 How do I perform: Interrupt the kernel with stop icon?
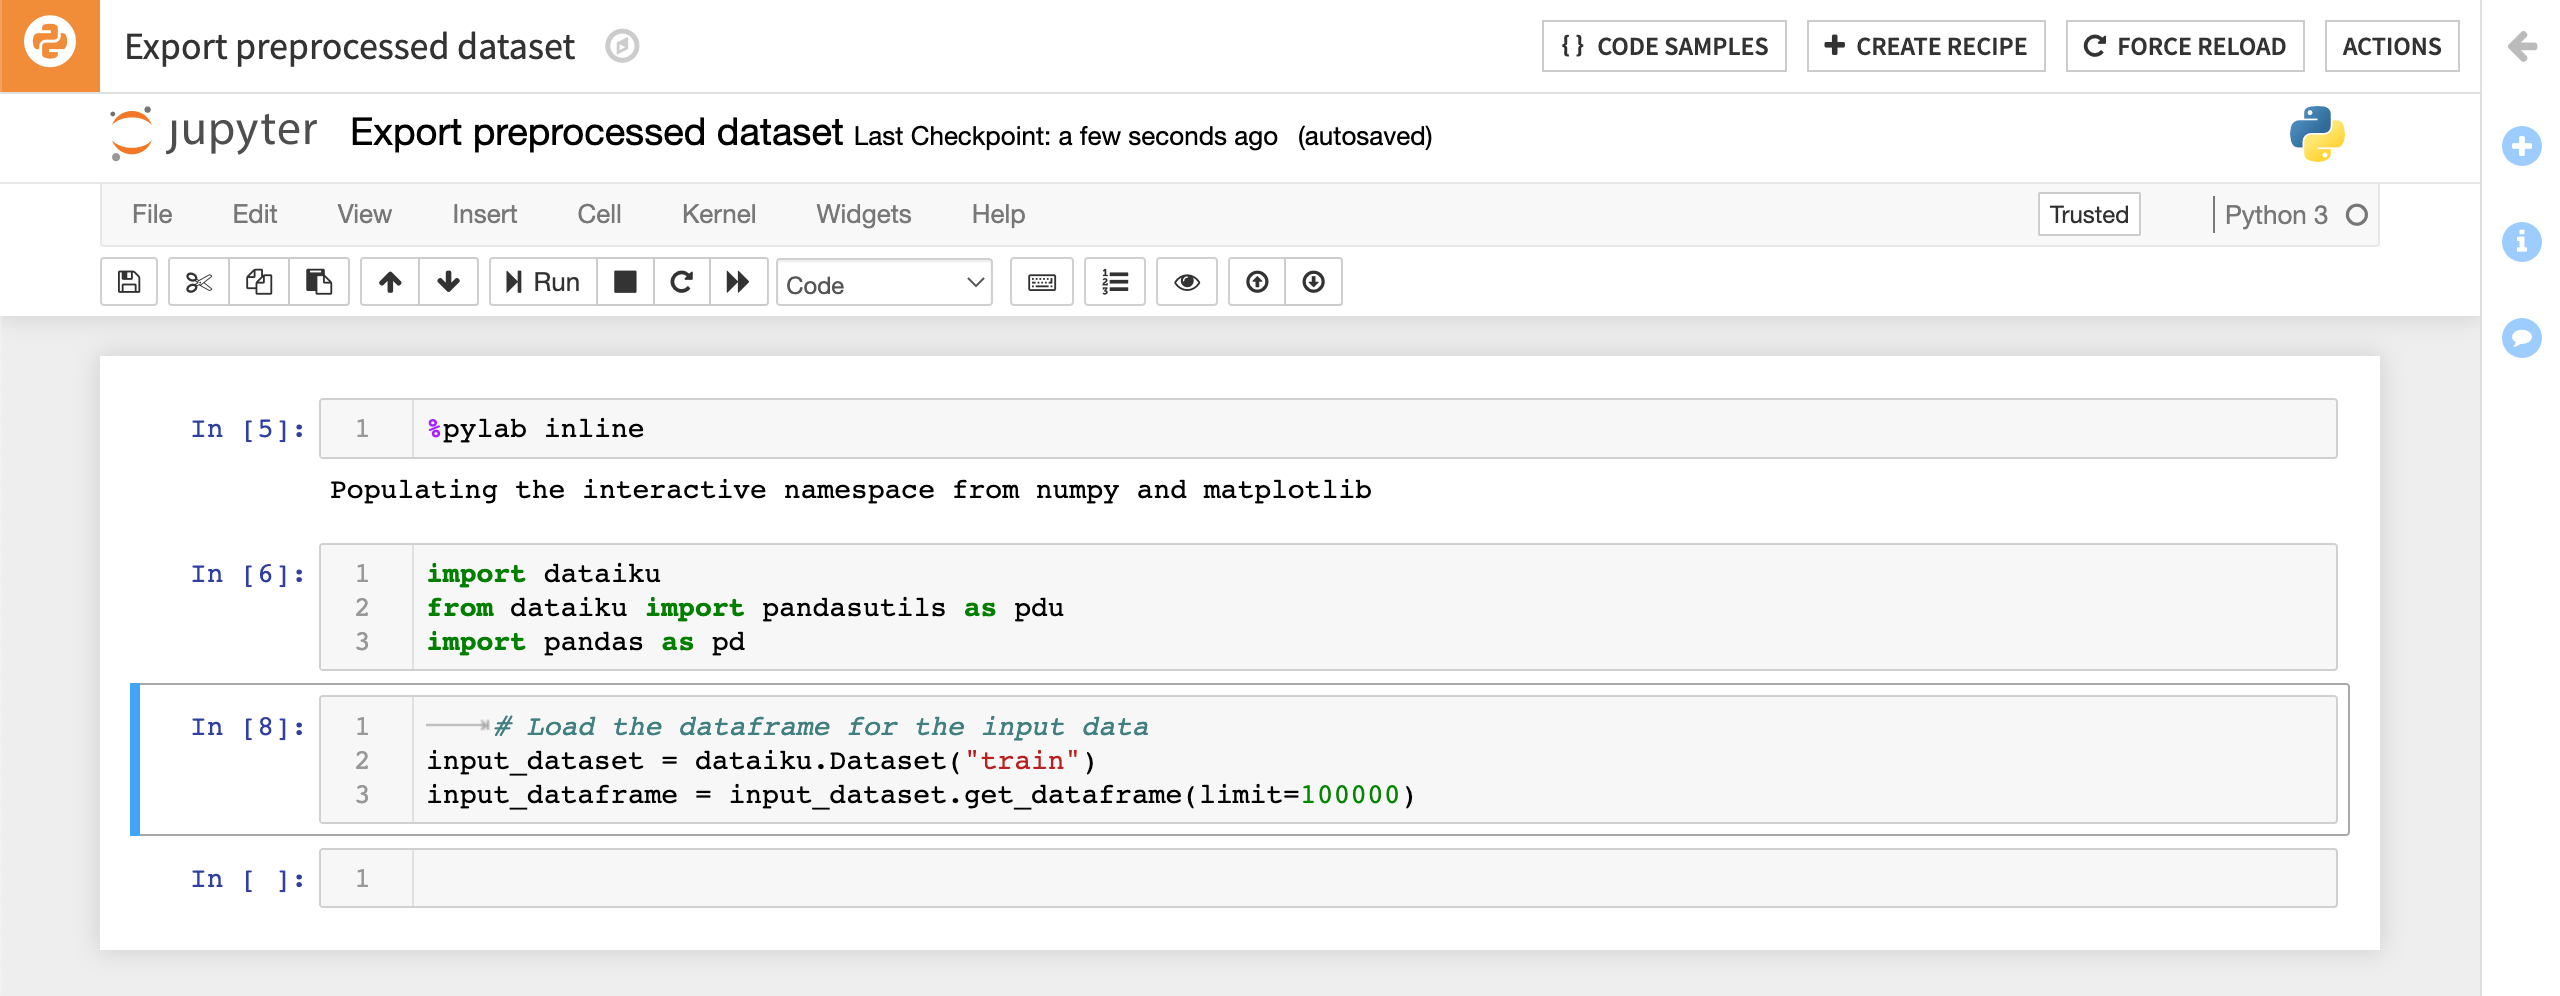click(x=625, y=282)
